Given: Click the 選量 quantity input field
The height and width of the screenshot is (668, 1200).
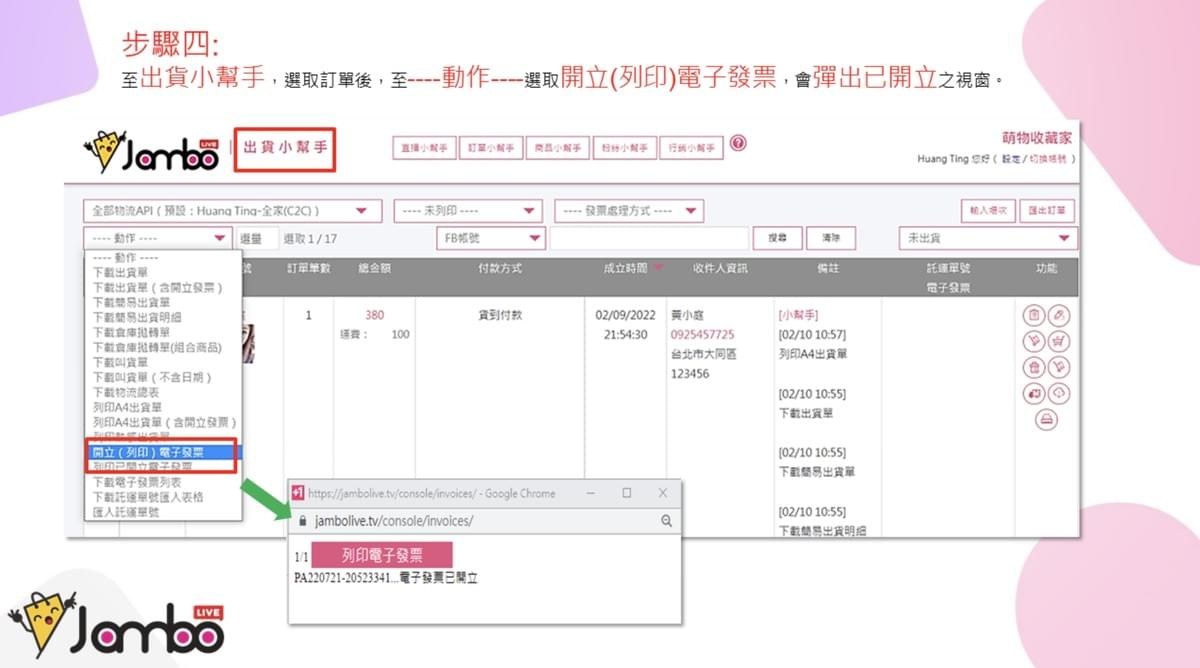Looking at the screenshot, I should [258, 238].
